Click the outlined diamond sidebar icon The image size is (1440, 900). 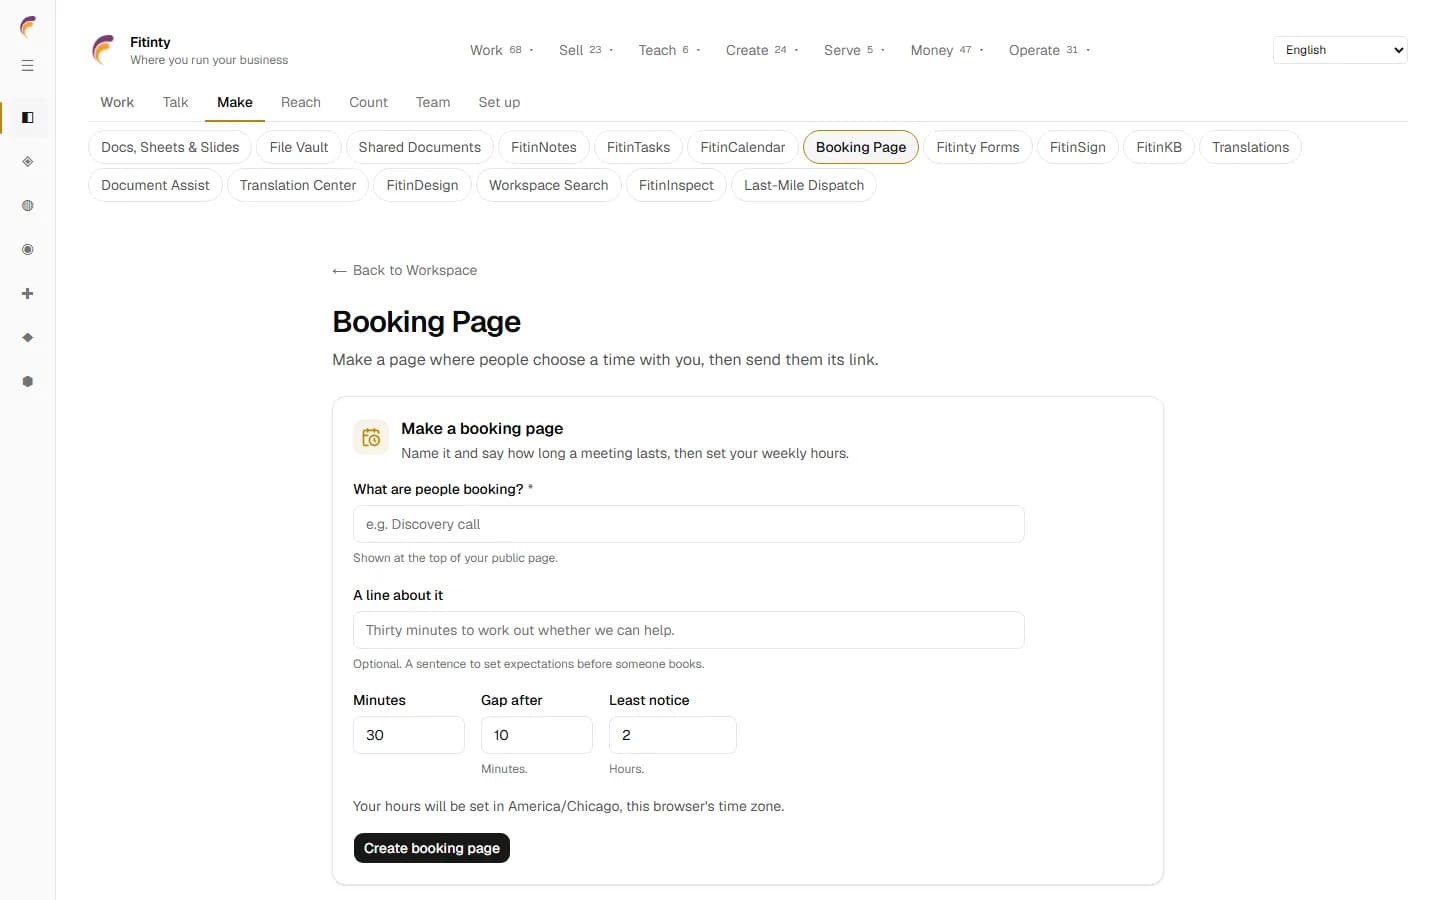28,162
